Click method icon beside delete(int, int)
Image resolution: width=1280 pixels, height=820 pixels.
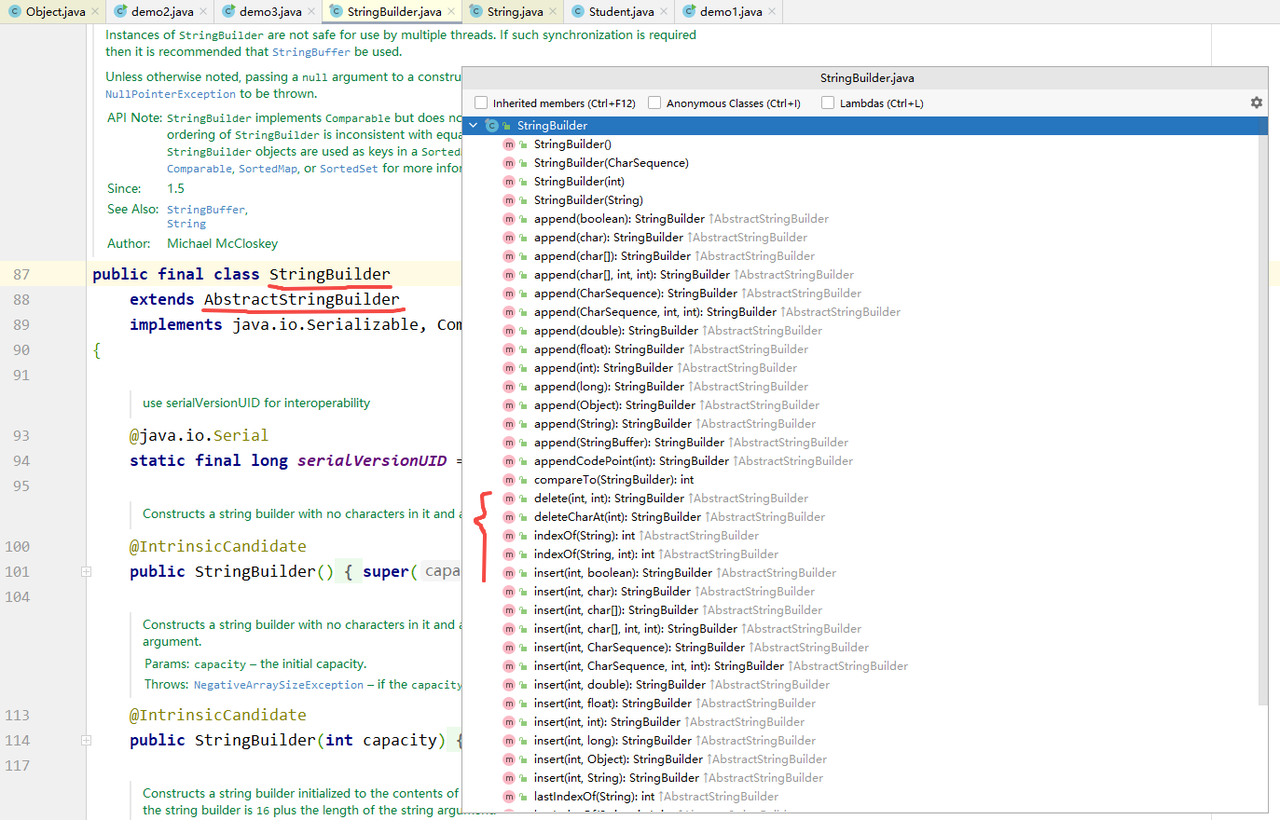pyautogui.click(x=509, y=498)
